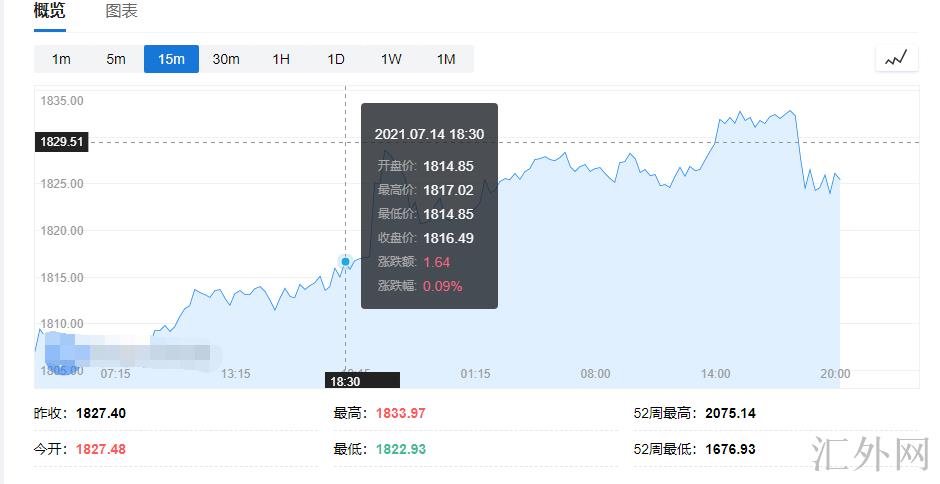Click the 18:30 time axis marker
This screenshot has height=484, width=940.
(x=346, y=381)
